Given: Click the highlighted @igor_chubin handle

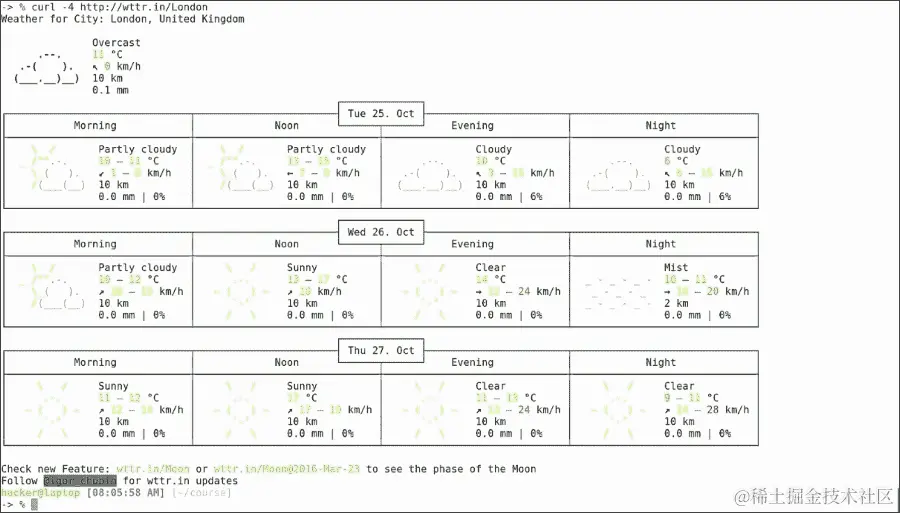Looking at the screenshot, I should pyautogui.click(x=80, y=481).
